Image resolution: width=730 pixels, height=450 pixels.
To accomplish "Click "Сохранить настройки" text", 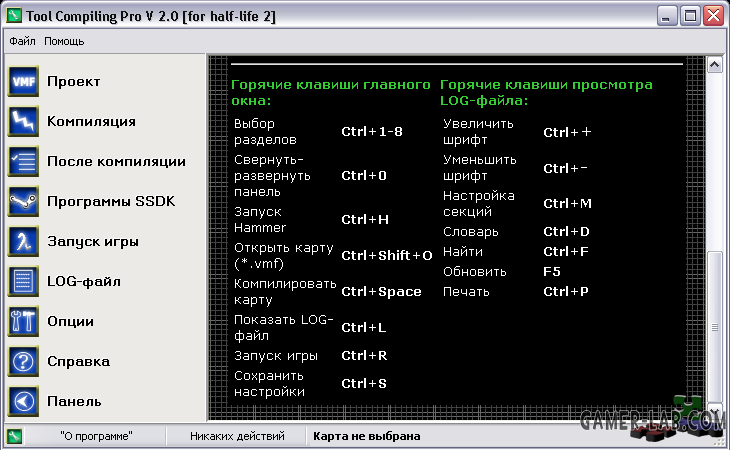I will (269, 383).
